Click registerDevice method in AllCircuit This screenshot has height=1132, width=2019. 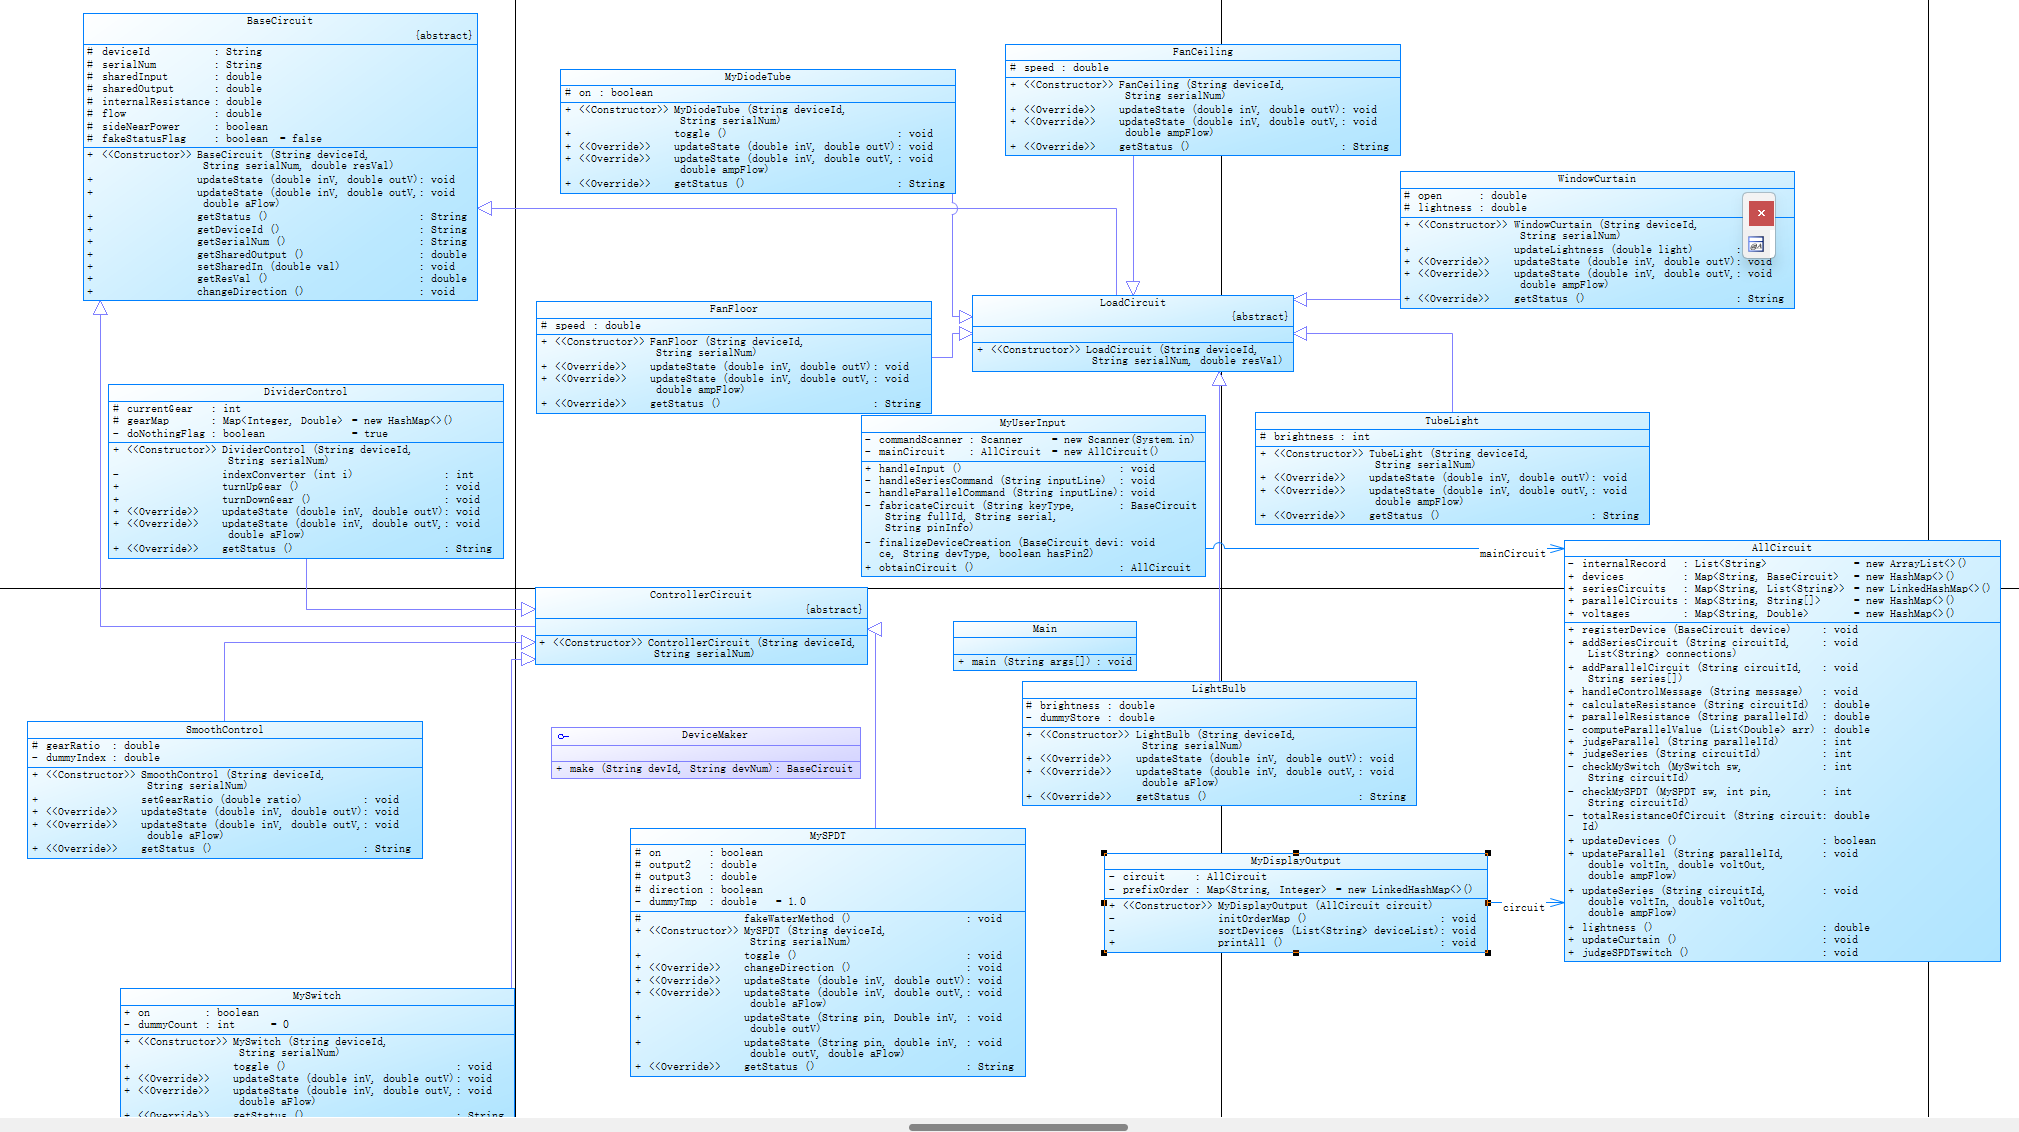(1713, 630)
